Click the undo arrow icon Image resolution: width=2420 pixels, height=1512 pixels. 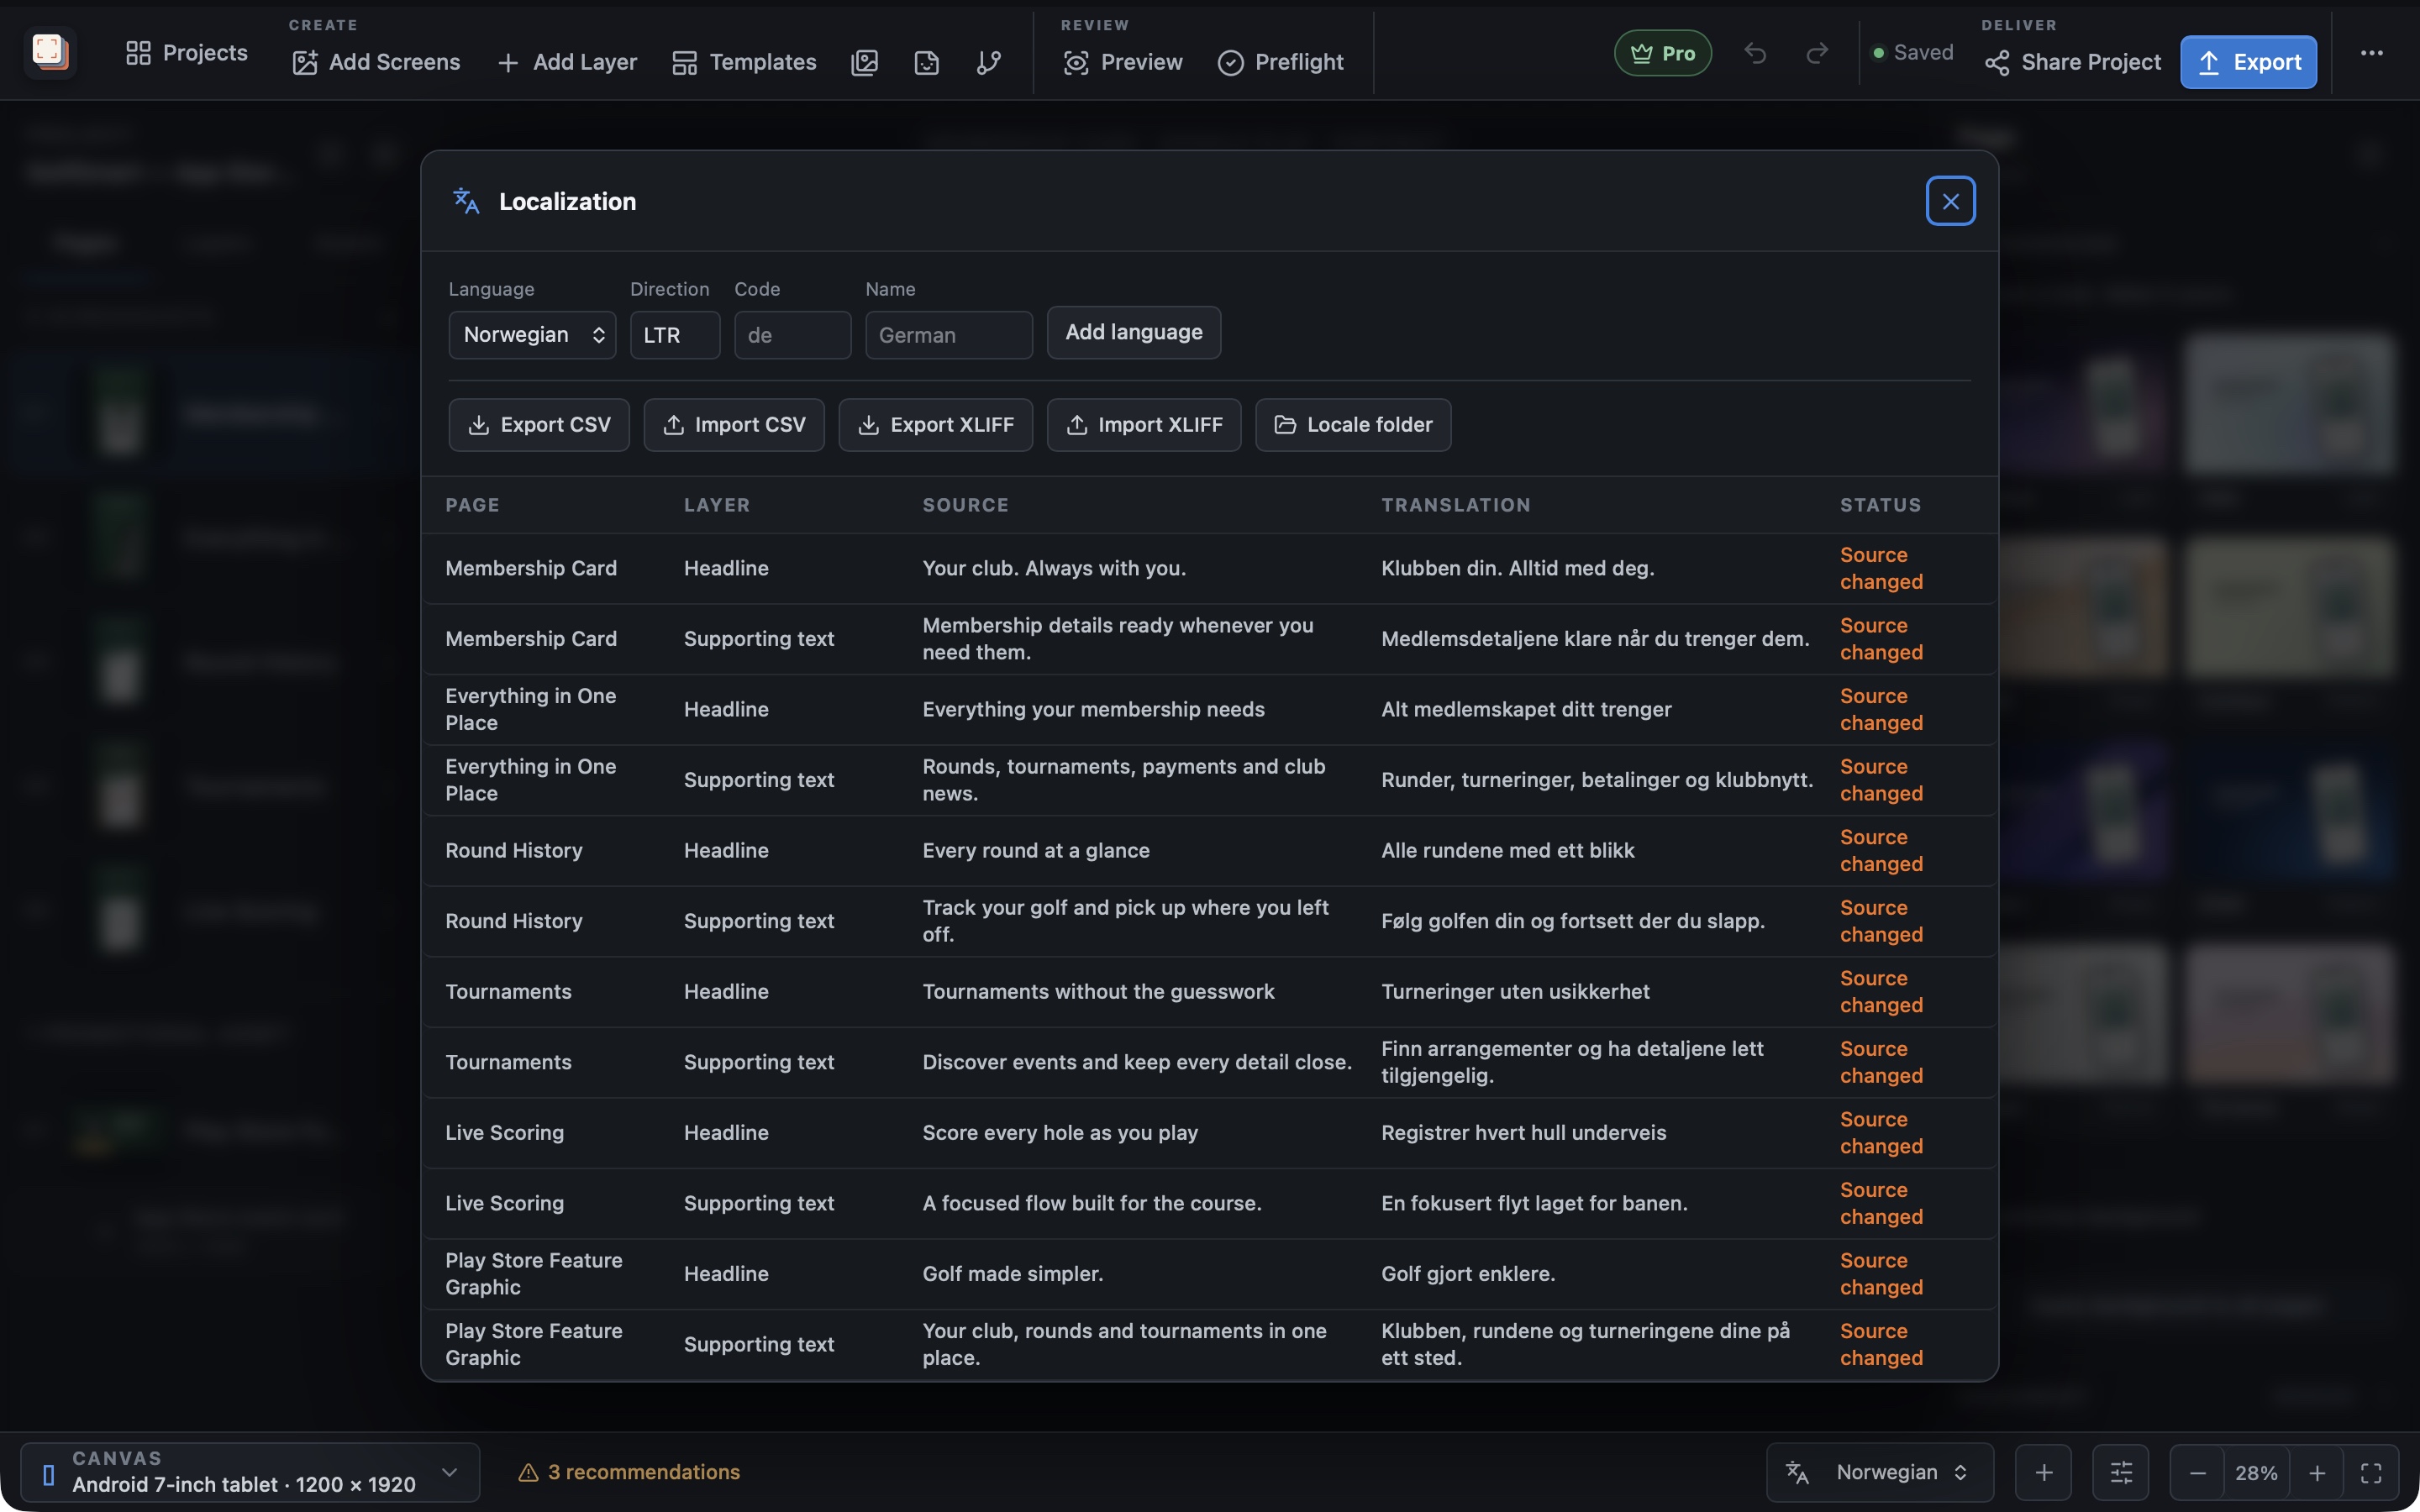1755,53
